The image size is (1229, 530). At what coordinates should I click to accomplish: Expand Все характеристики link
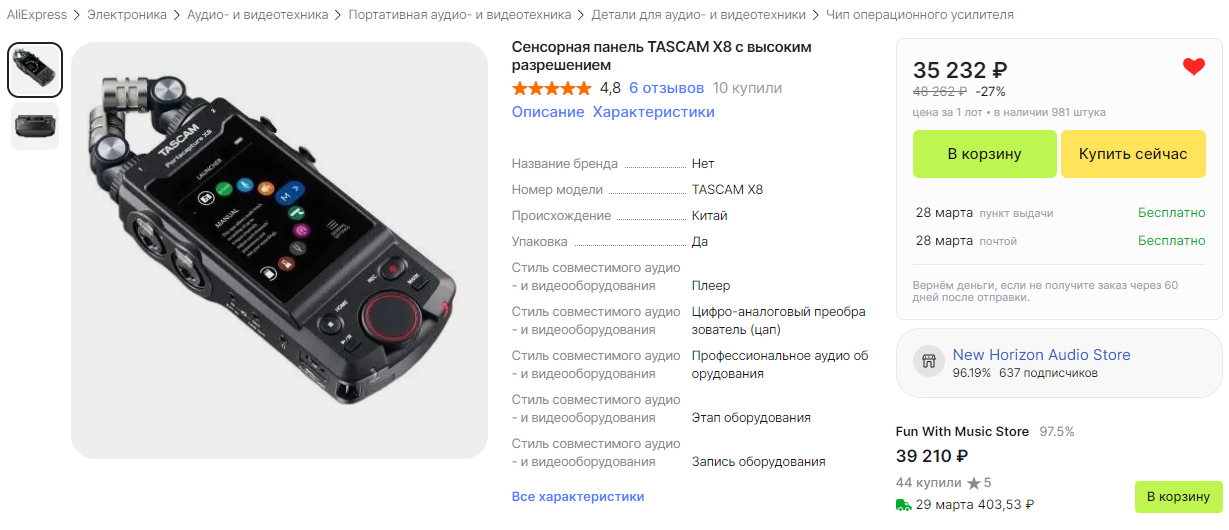(x=578, y=496)
